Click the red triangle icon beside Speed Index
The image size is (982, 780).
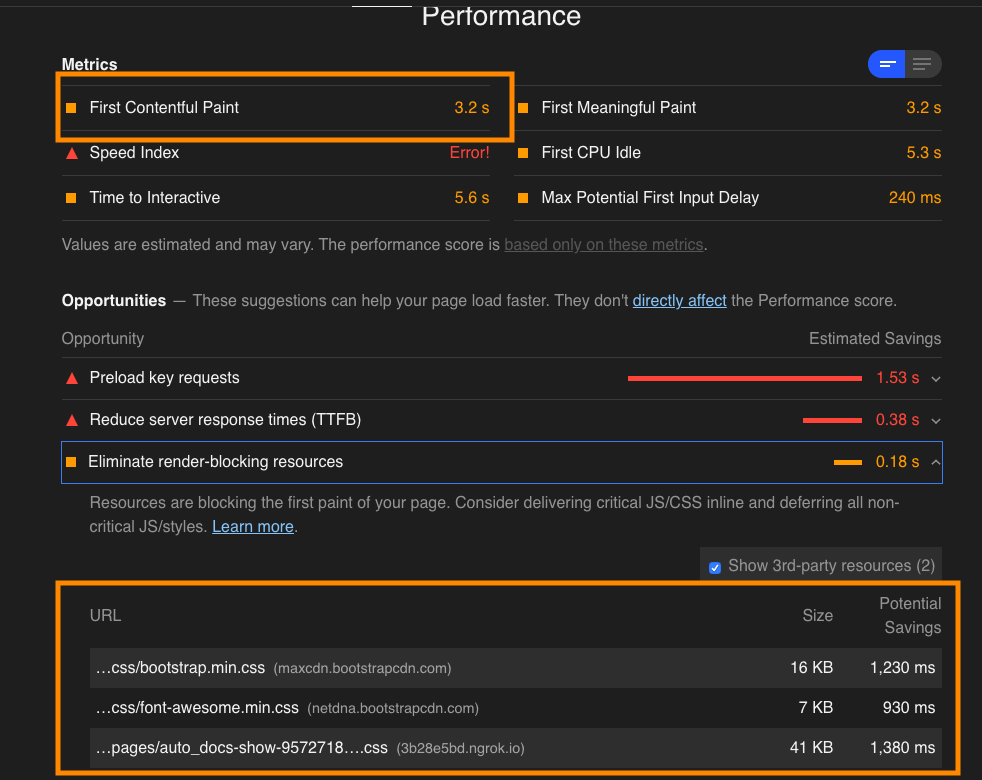(x=71, y=153)
